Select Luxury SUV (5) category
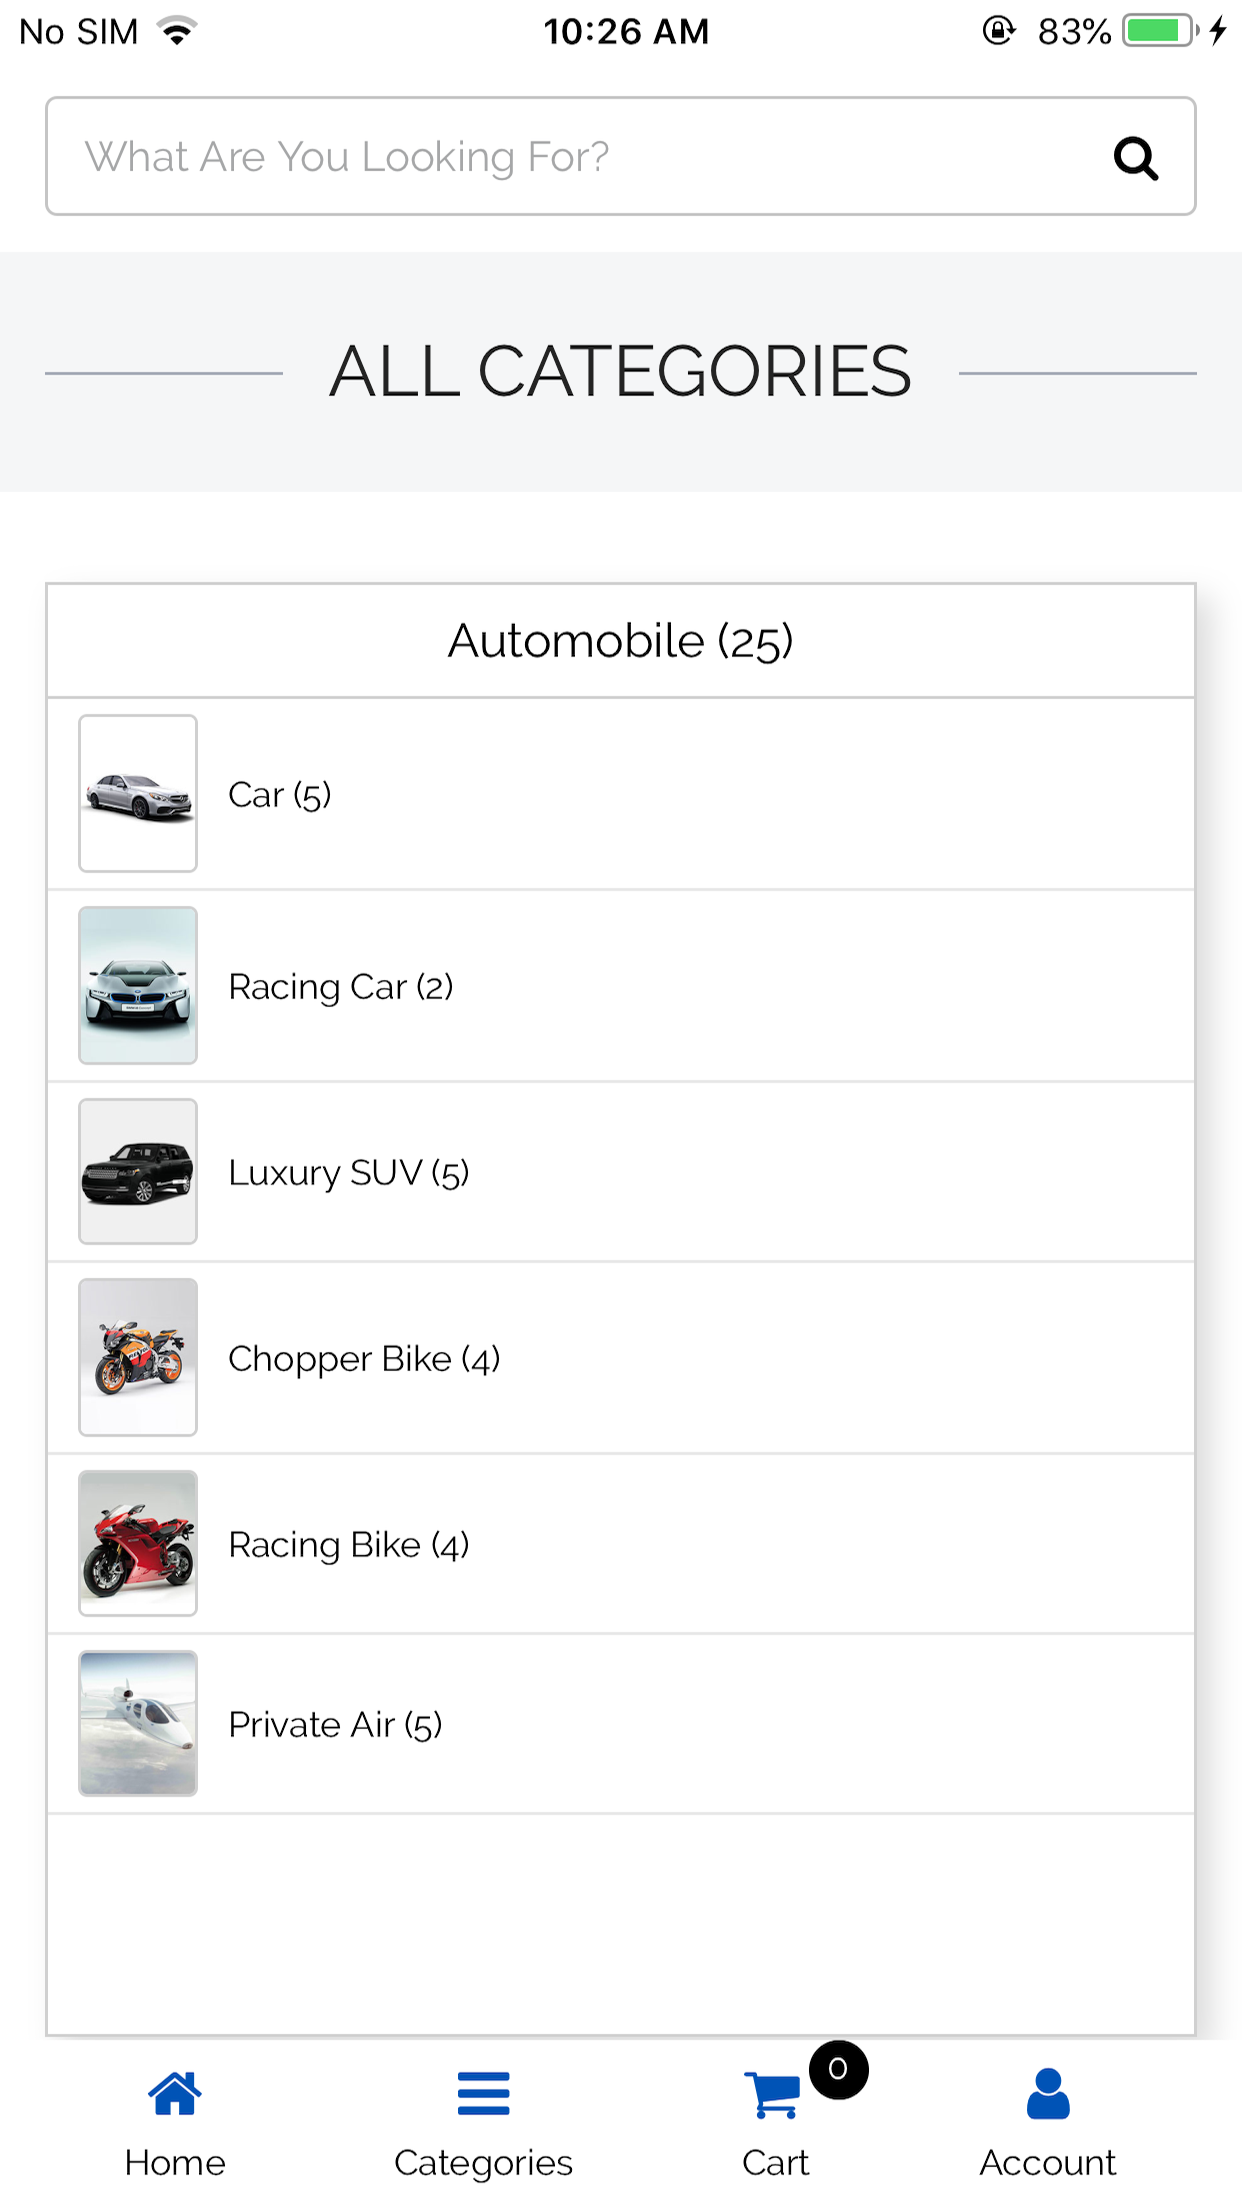The height and width of the screenshot is (2208, 1242). [349, 1172]
